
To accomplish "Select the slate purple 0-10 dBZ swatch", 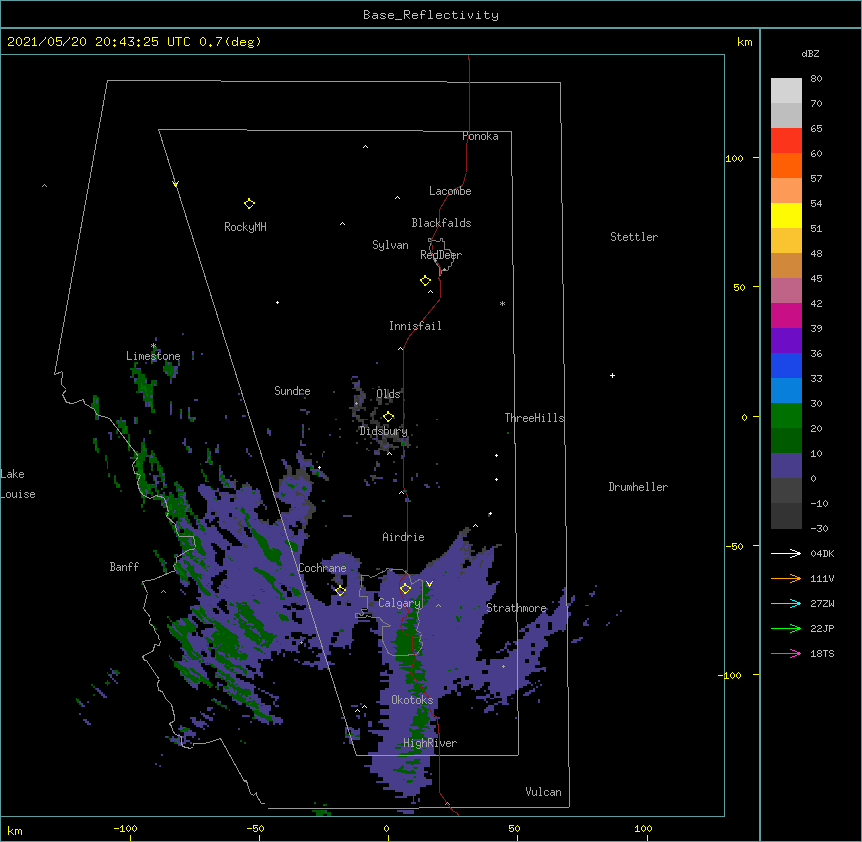I will (x=786, y=466).
